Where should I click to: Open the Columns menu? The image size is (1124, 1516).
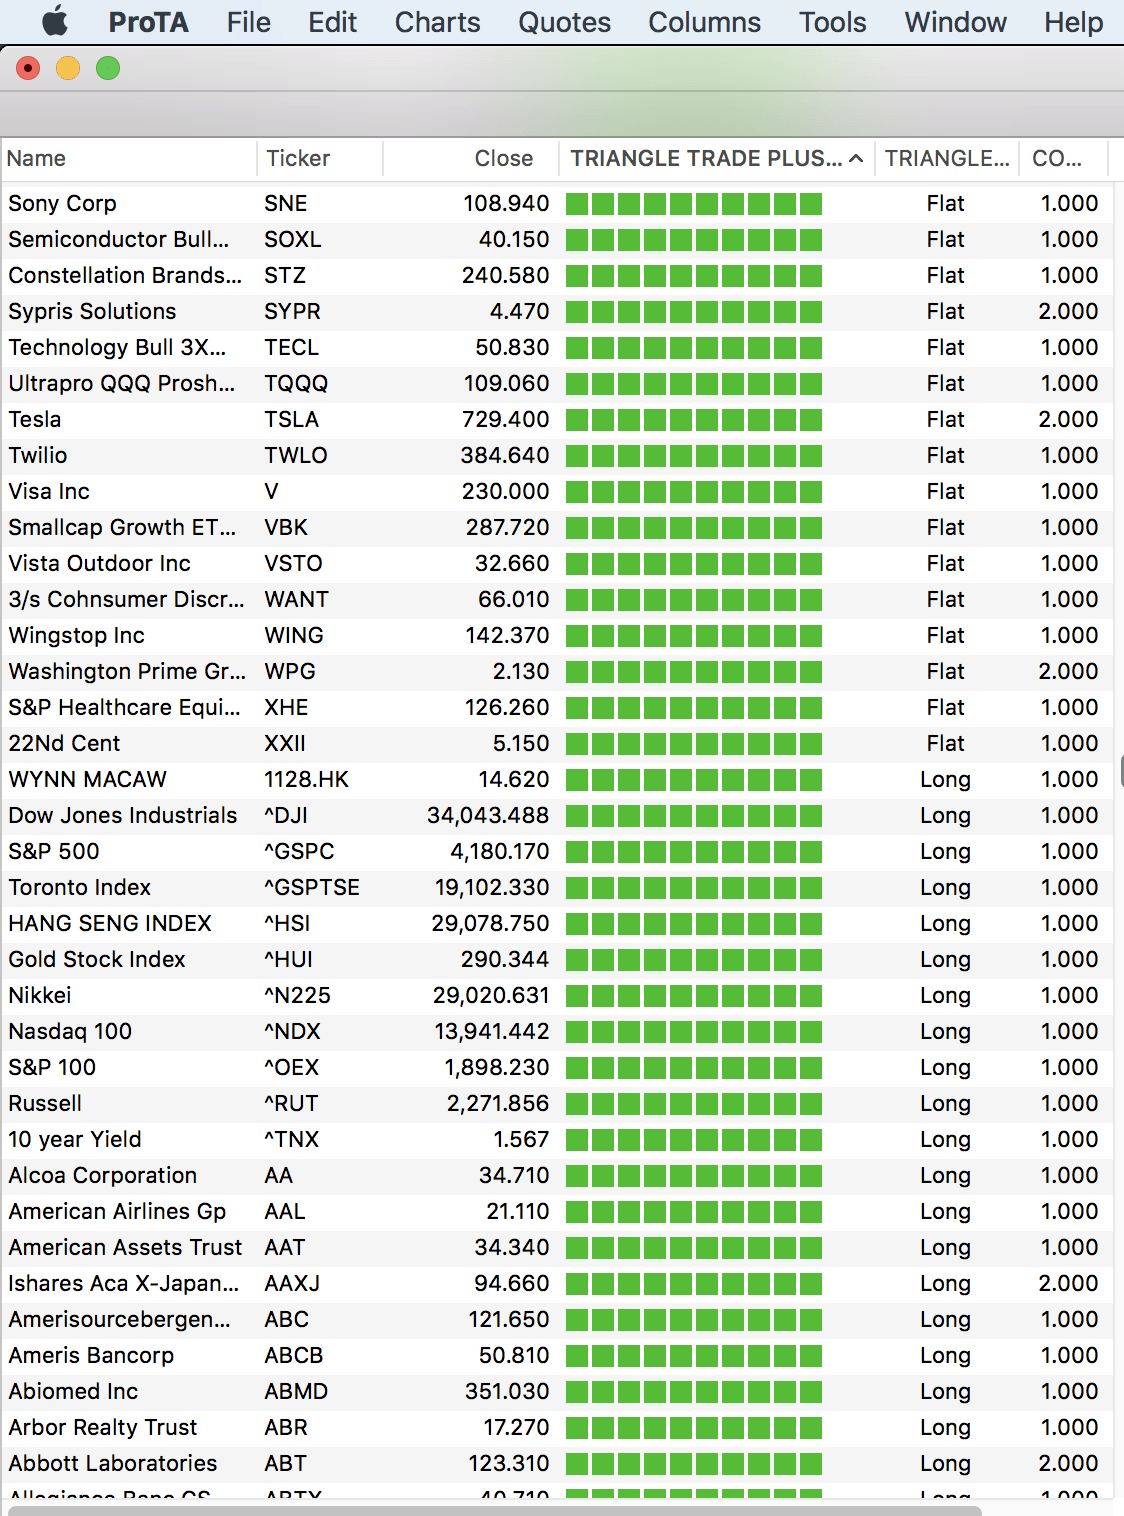pyautogui.click(x=704, y=22)
